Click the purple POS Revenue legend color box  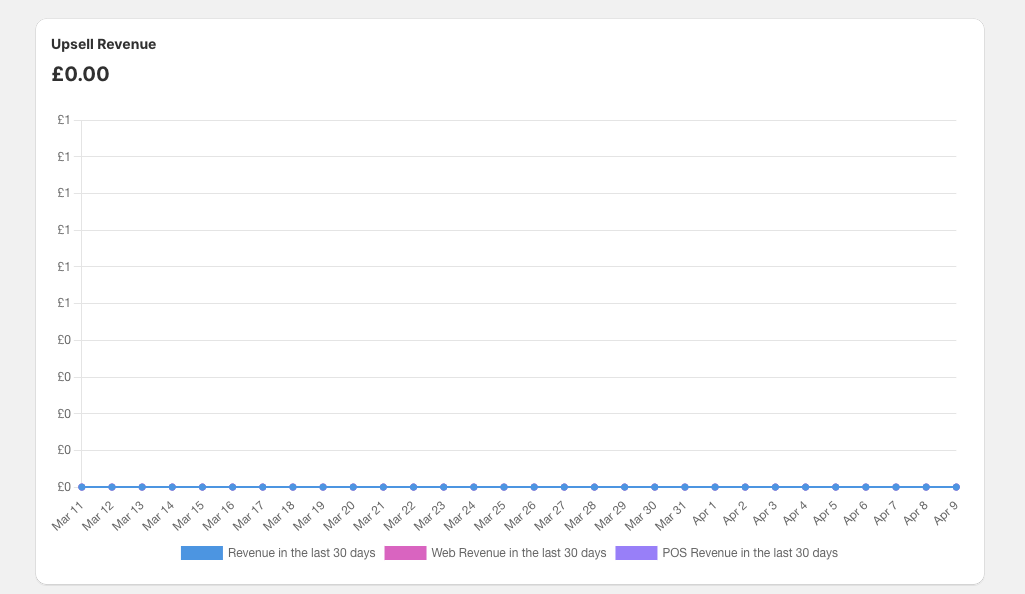(636, 553)
